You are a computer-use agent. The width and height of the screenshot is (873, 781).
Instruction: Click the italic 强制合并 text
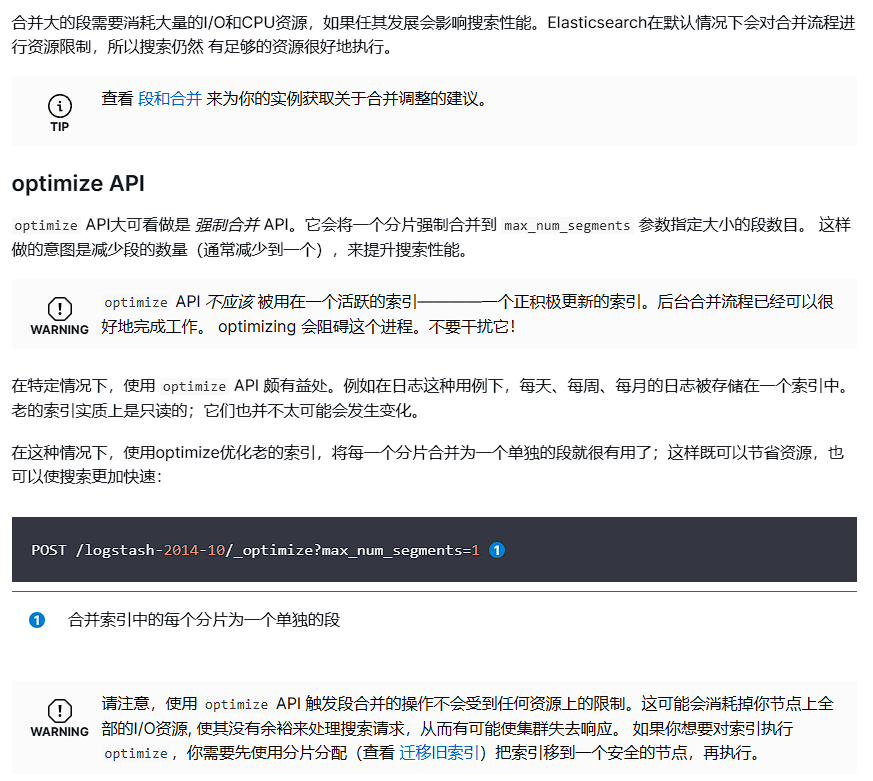(x=227, y=225)
